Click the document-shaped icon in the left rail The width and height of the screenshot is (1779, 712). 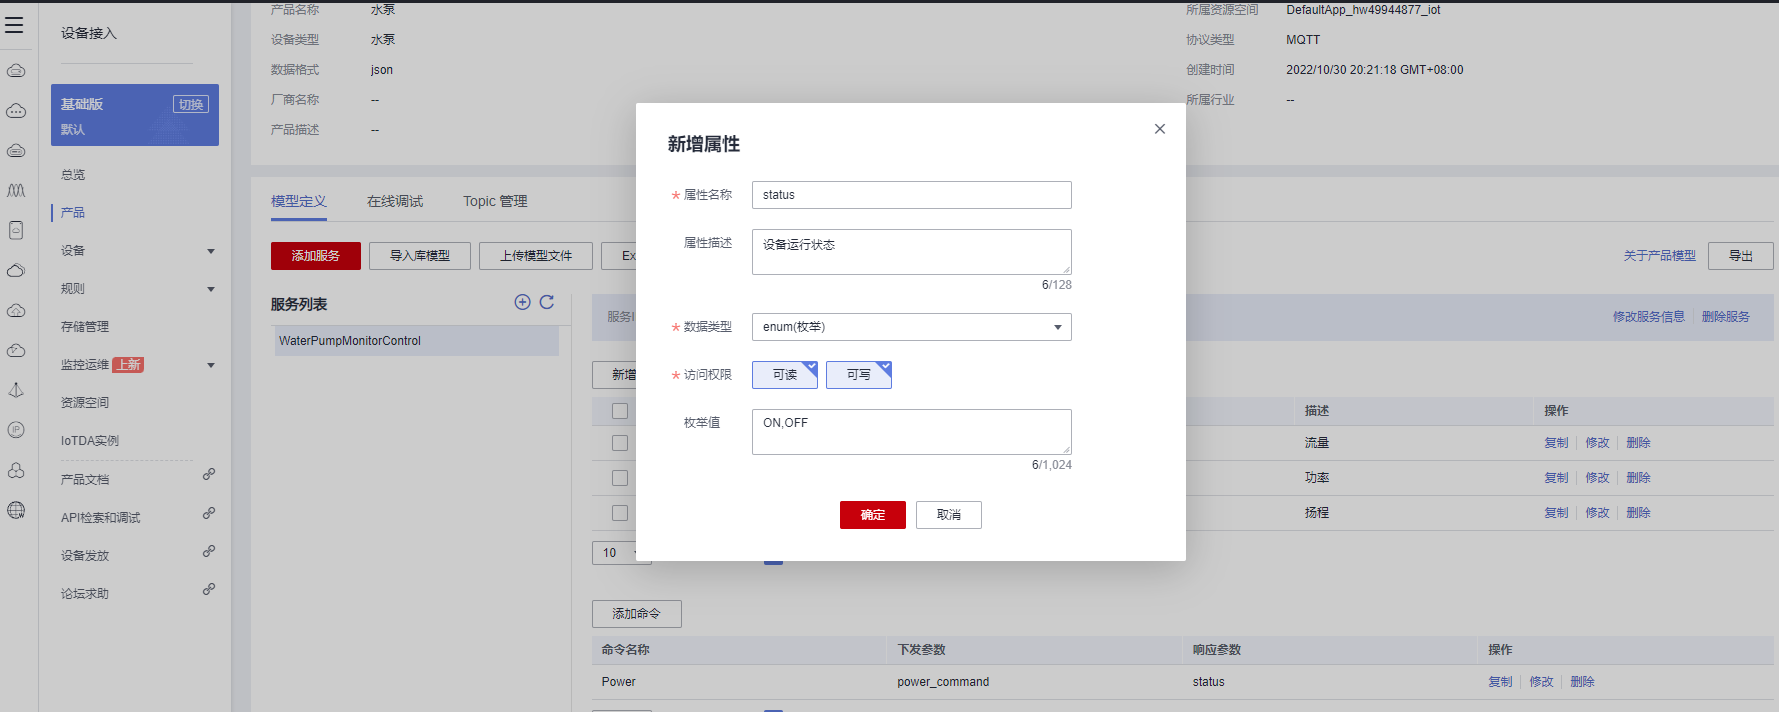tap(16, 230)
